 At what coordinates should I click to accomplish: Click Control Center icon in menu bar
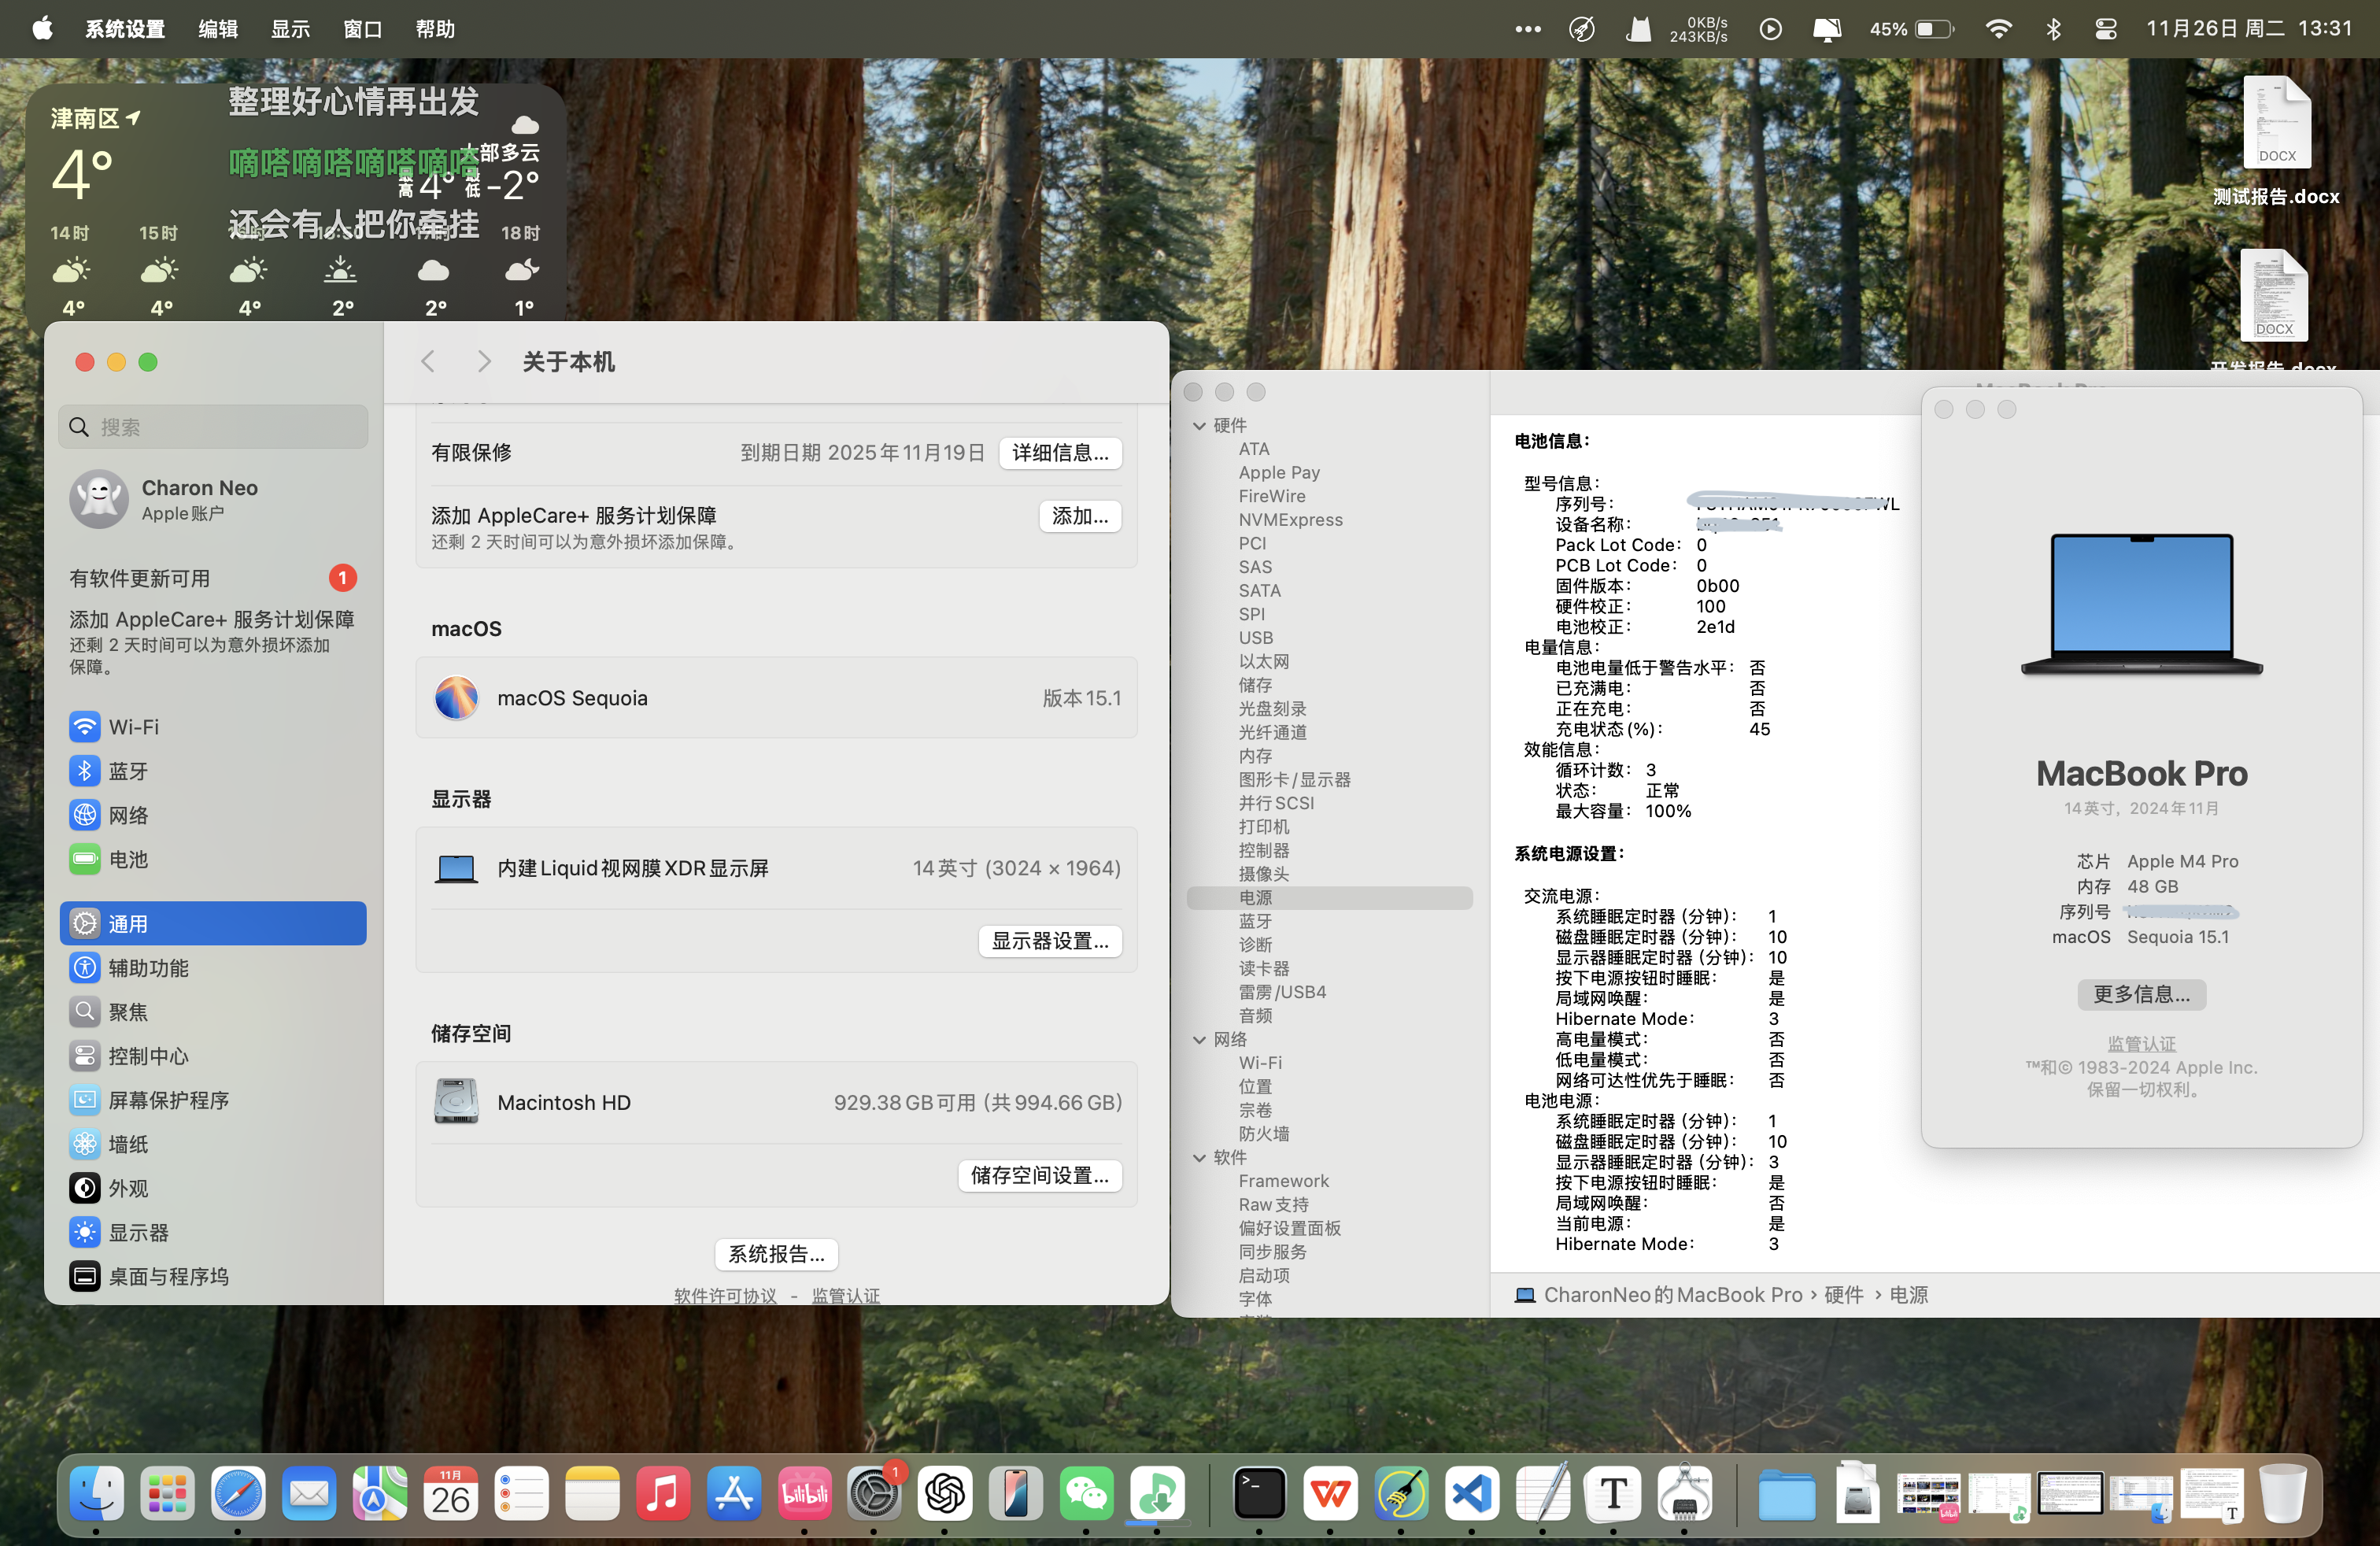point(2105,29)
